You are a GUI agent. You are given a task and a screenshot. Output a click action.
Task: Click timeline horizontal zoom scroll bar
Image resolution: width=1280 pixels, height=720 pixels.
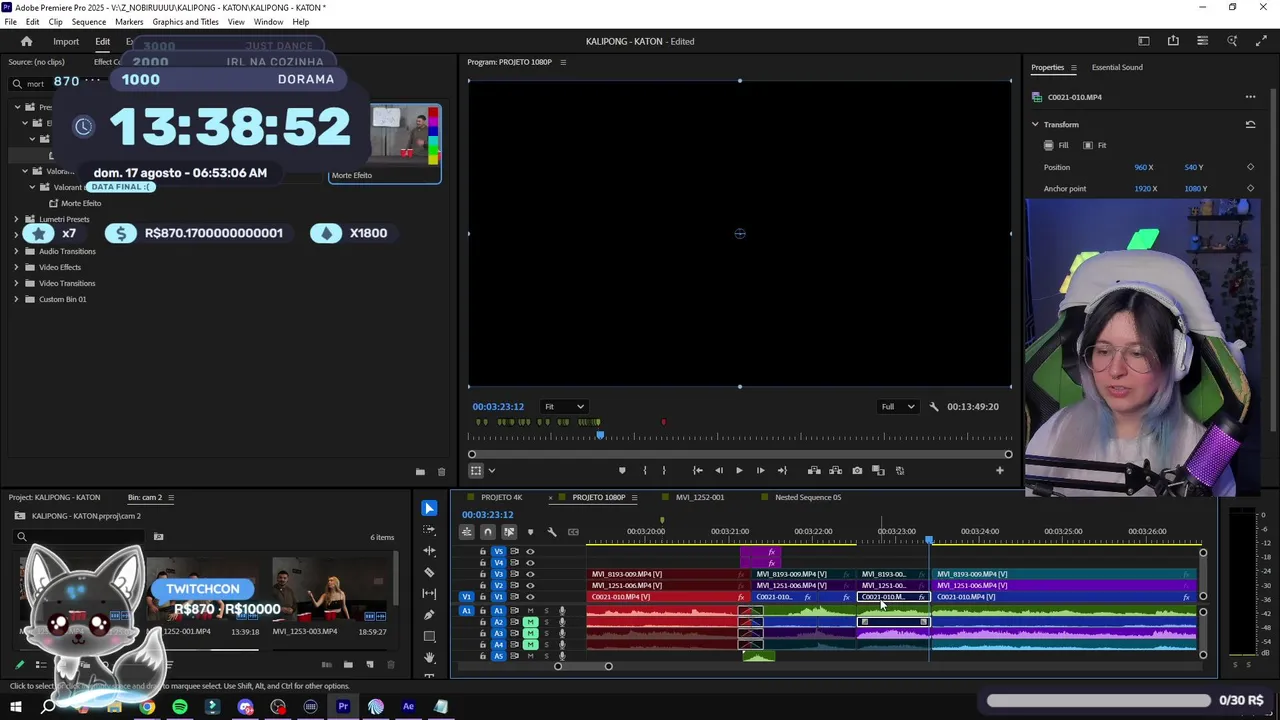583,667
